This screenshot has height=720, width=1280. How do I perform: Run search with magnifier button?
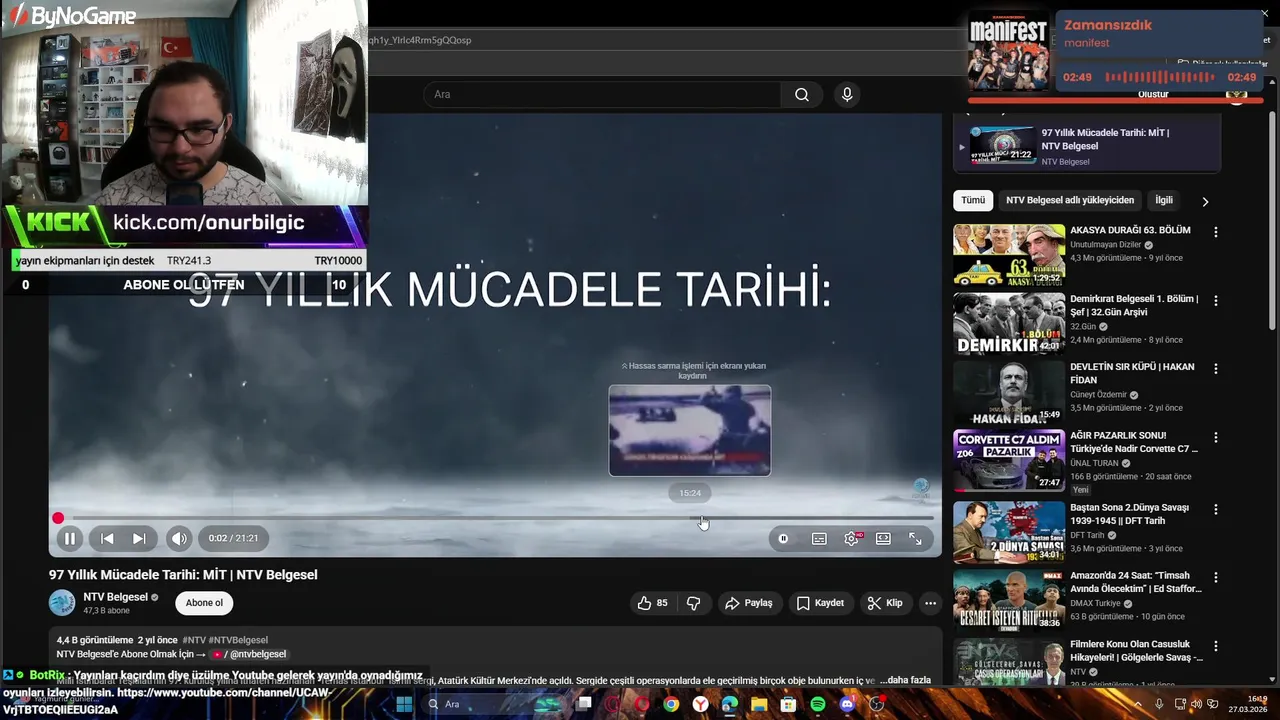coord(802,94)
